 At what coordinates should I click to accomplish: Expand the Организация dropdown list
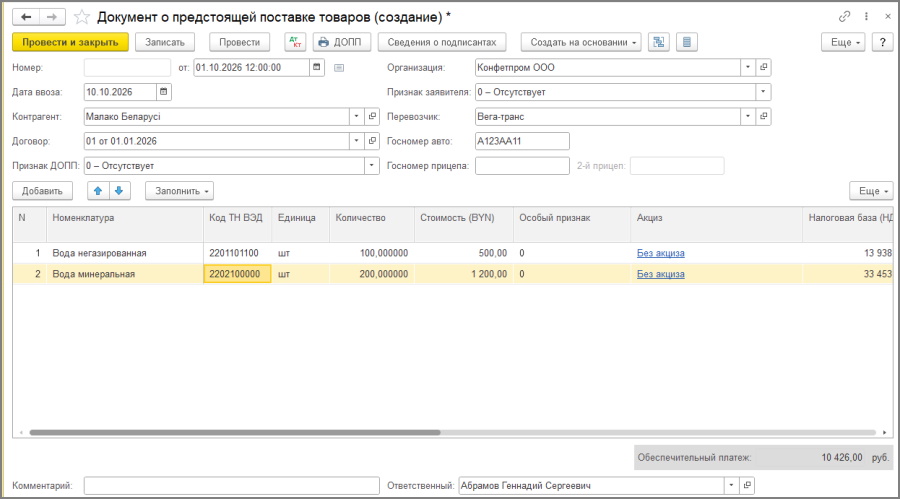click(748, 67)
